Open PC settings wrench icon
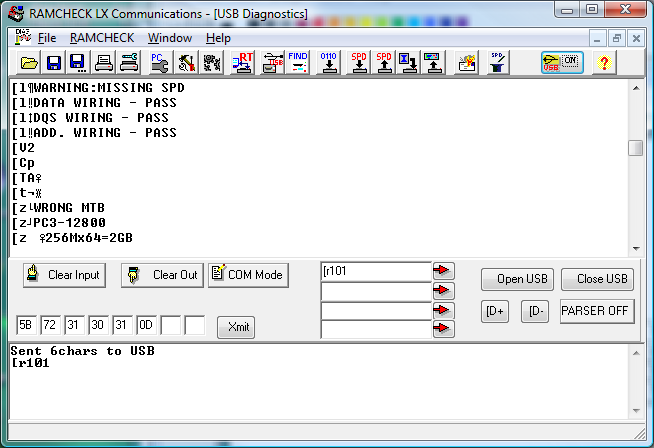This screenshot has height=448, width=654. click(x=159, y=63)
